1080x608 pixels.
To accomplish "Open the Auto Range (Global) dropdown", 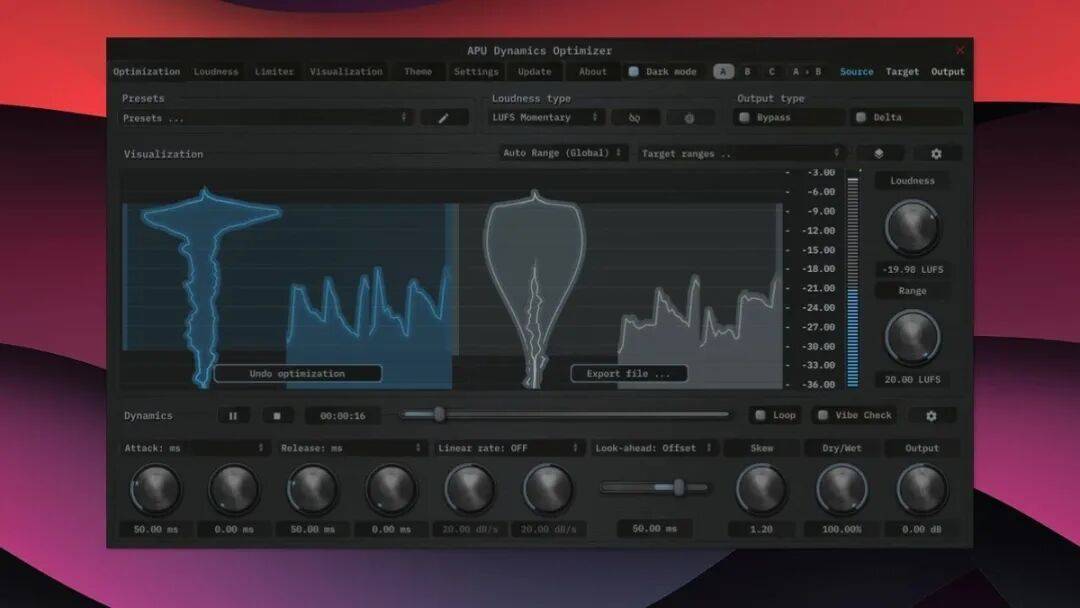I will (561, 153).
